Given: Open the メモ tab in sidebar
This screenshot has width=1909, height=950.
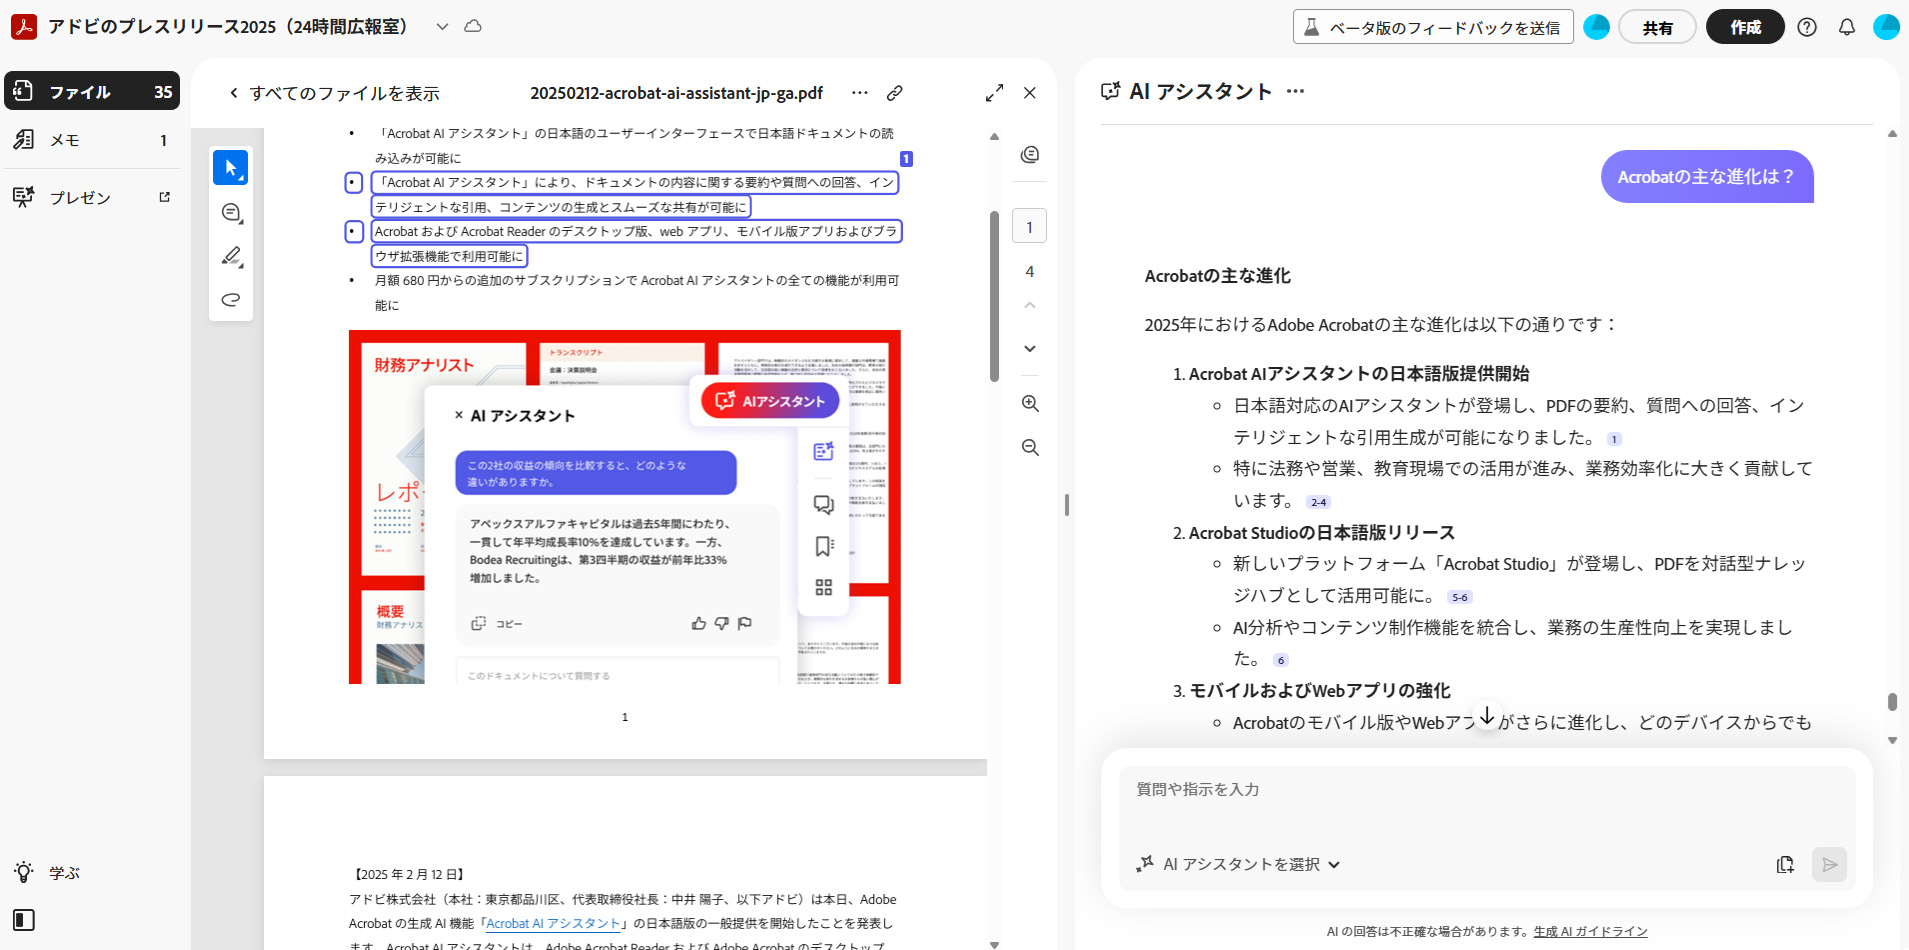Looking at the screenshot, I should (92, 140).
